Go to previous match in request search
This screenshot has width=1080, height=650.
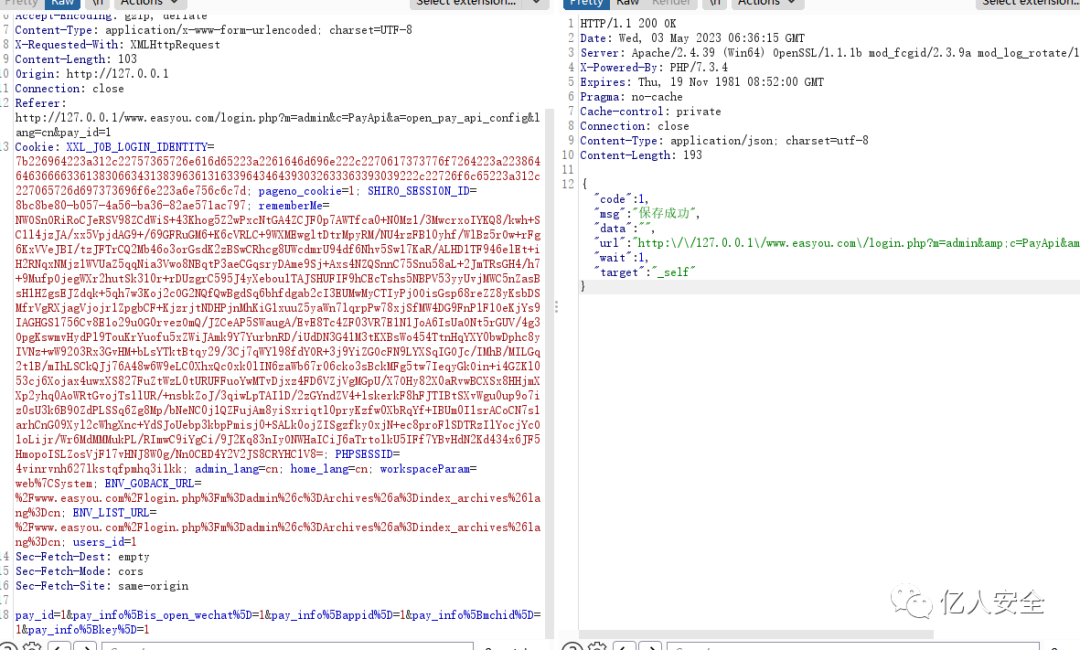pyautogui.click(x=59, y=647)
